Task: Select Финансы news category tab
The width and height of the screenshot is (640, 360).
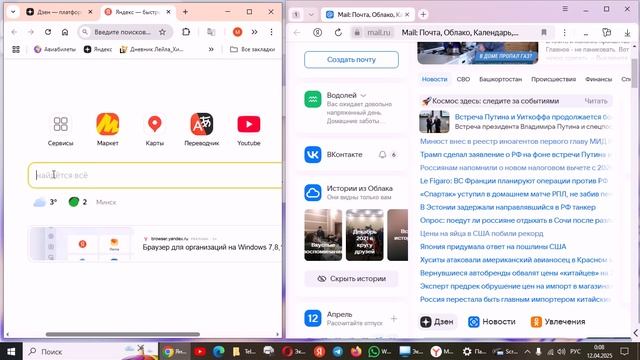Action: pos(598,79)
